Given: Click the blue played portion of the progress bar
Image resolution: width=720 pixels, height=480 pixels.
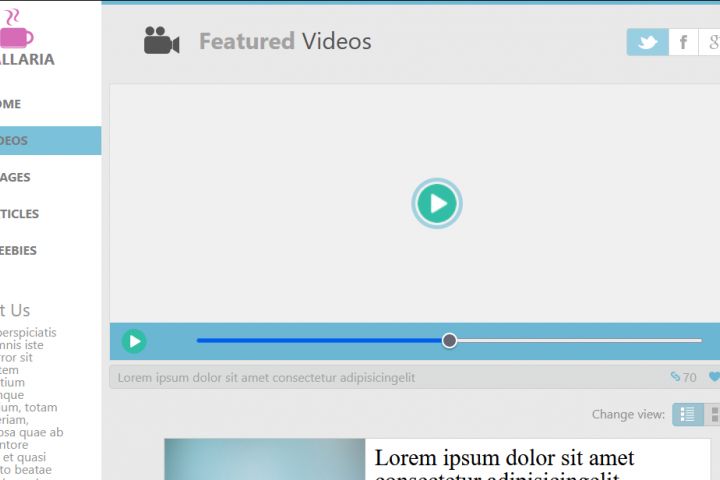Looking at the screenshot, I should pyautogui.click(x=320, y=341).
